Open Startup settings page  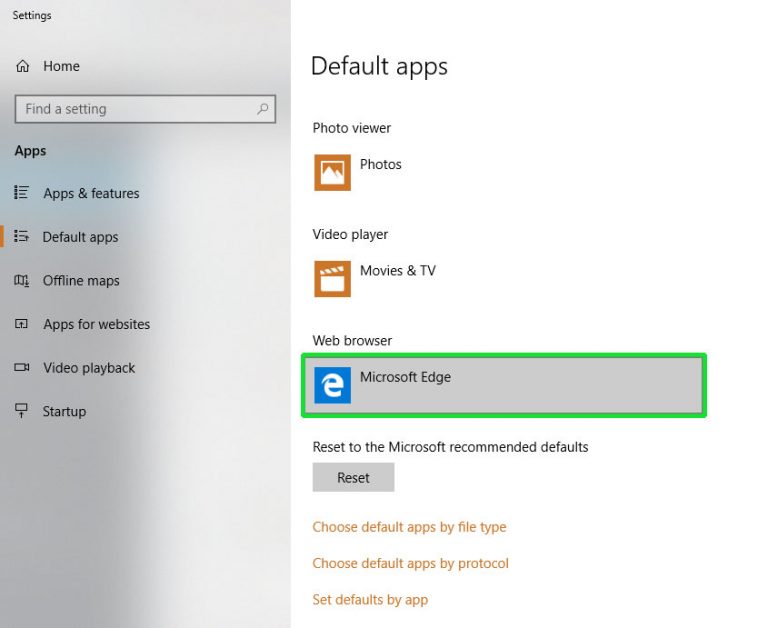pos(64,411)
